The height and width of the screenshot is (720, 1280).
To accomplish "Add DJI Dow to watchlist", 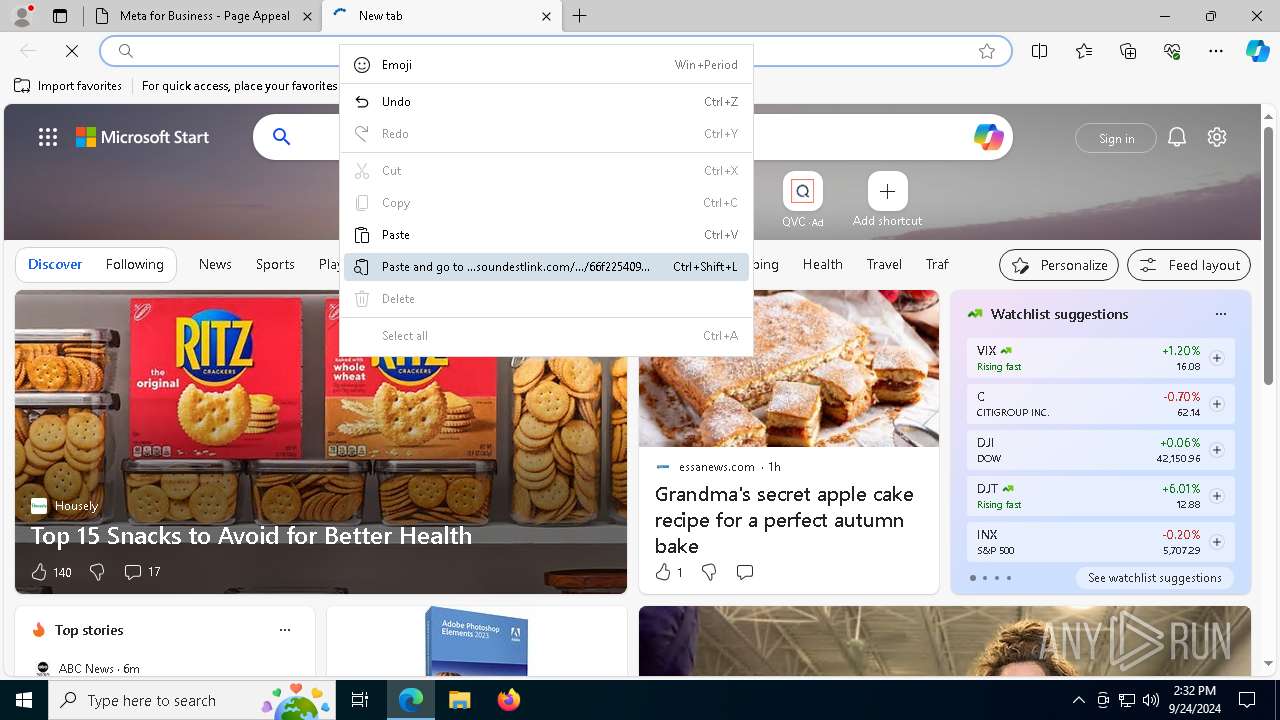I will pos(1217,450).
